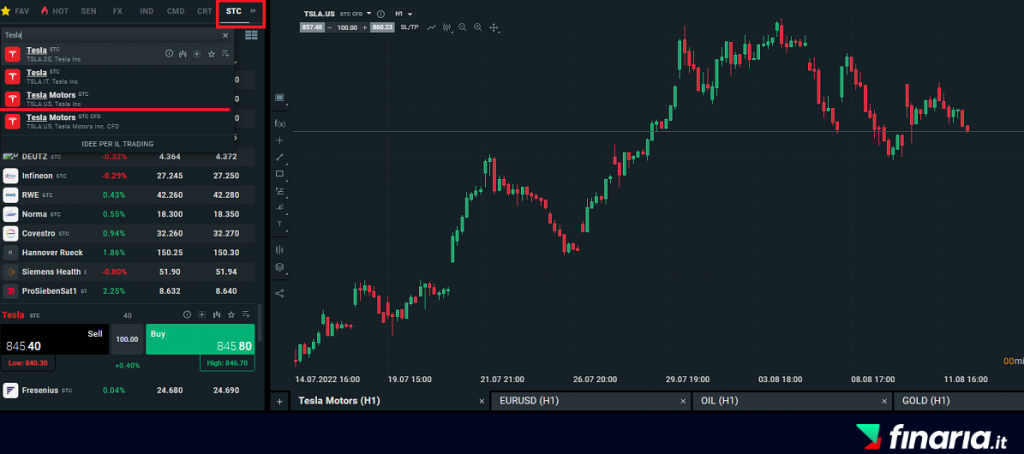Select the Hannover Rueck row
The image size is (1024, 454).
point(128,252)
